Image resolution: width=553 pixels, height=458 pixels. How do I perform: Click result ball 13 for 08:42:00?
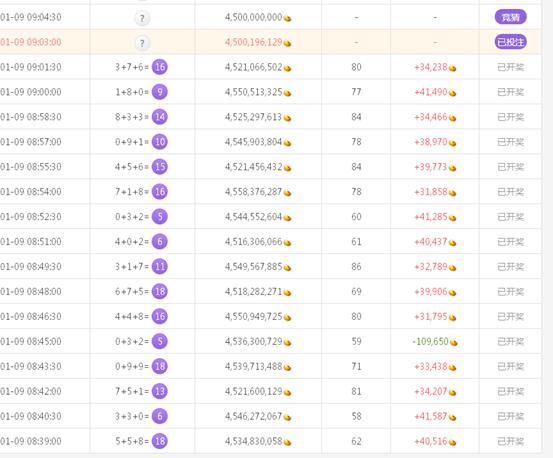tap(160, 391)
